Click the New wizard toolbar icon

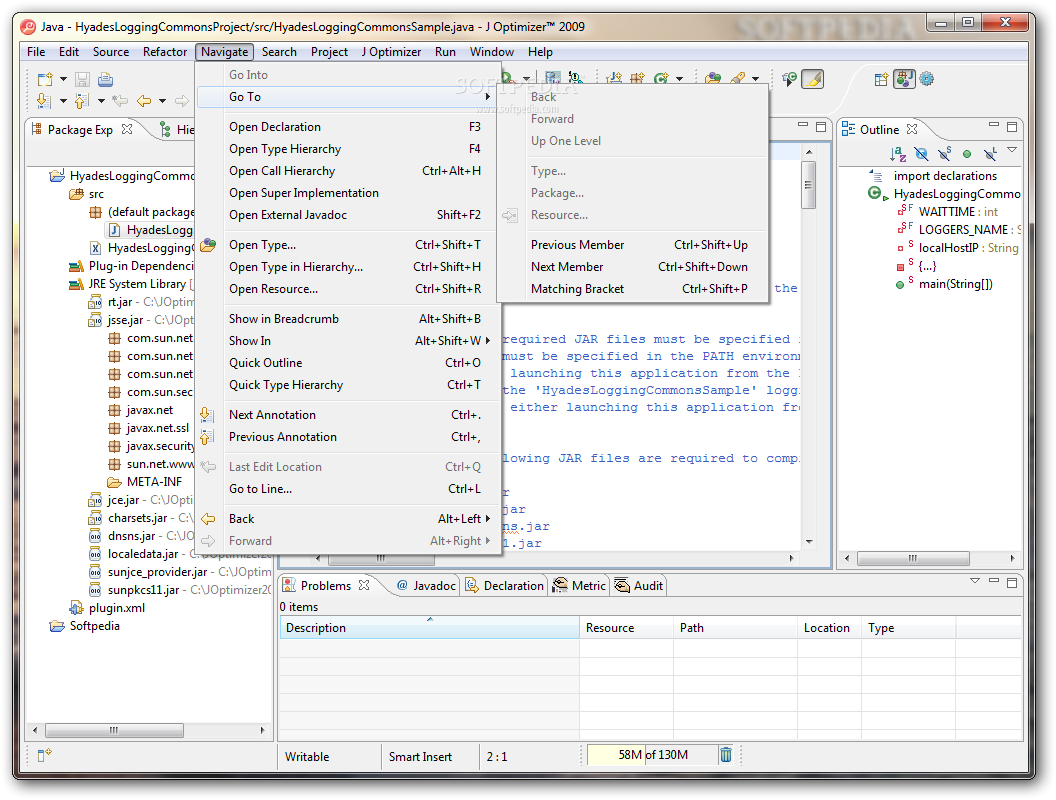(45, 79)
